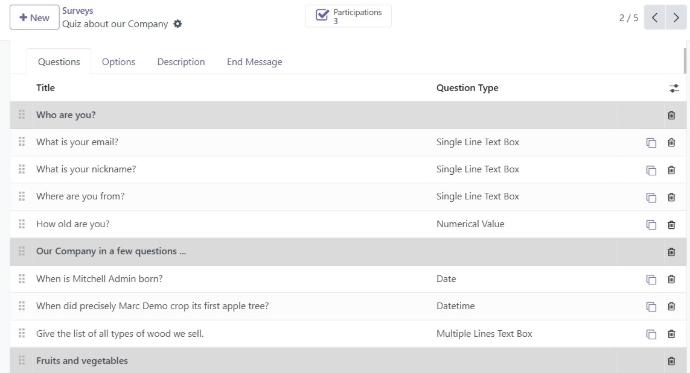Viewport: 690px width, 373px height.
Task: Select the 'Fruits and vegetables' section title
Action: 82,361
